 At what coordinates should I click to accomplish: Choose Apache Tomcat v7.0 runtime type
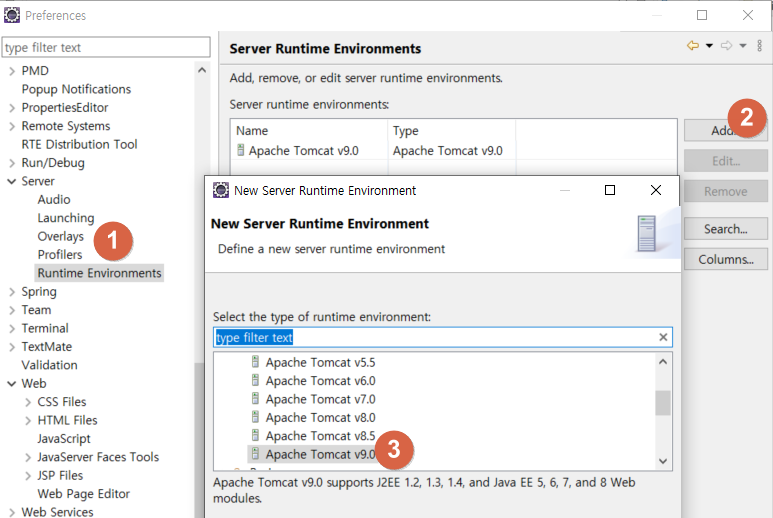[x=320, y=399]
